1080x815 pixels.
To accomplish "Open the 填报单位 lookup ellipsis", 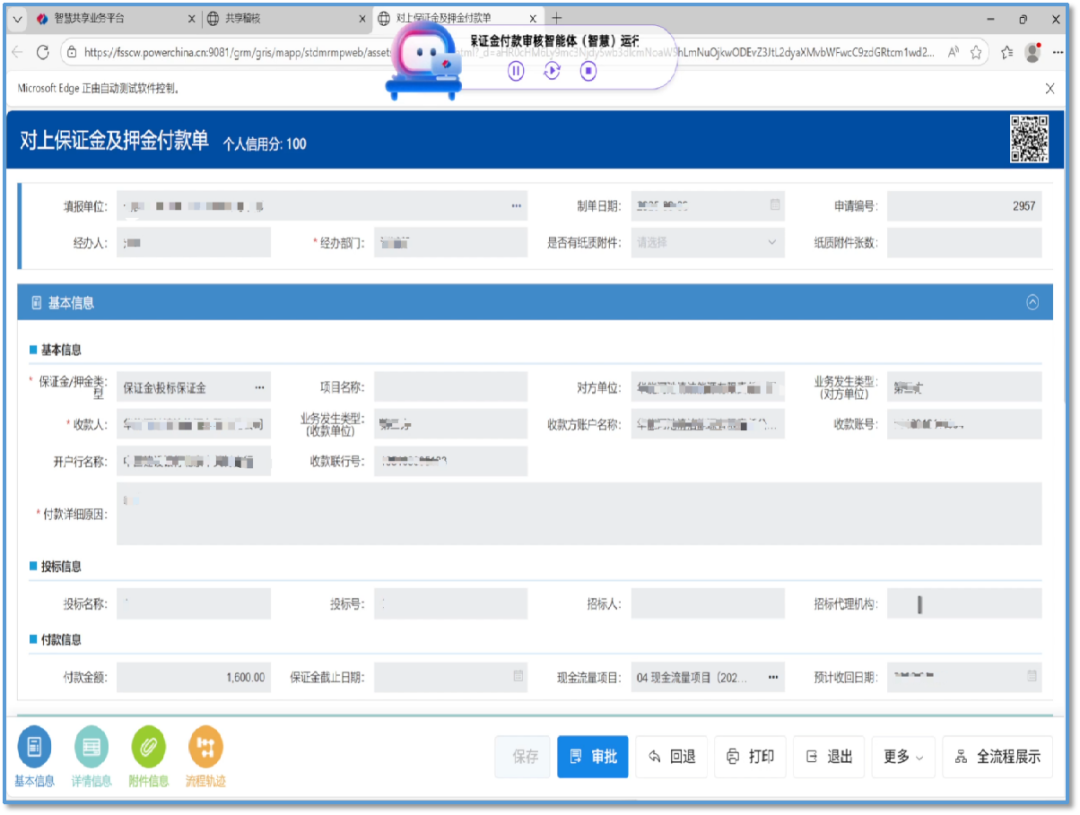I will [516, 206].
